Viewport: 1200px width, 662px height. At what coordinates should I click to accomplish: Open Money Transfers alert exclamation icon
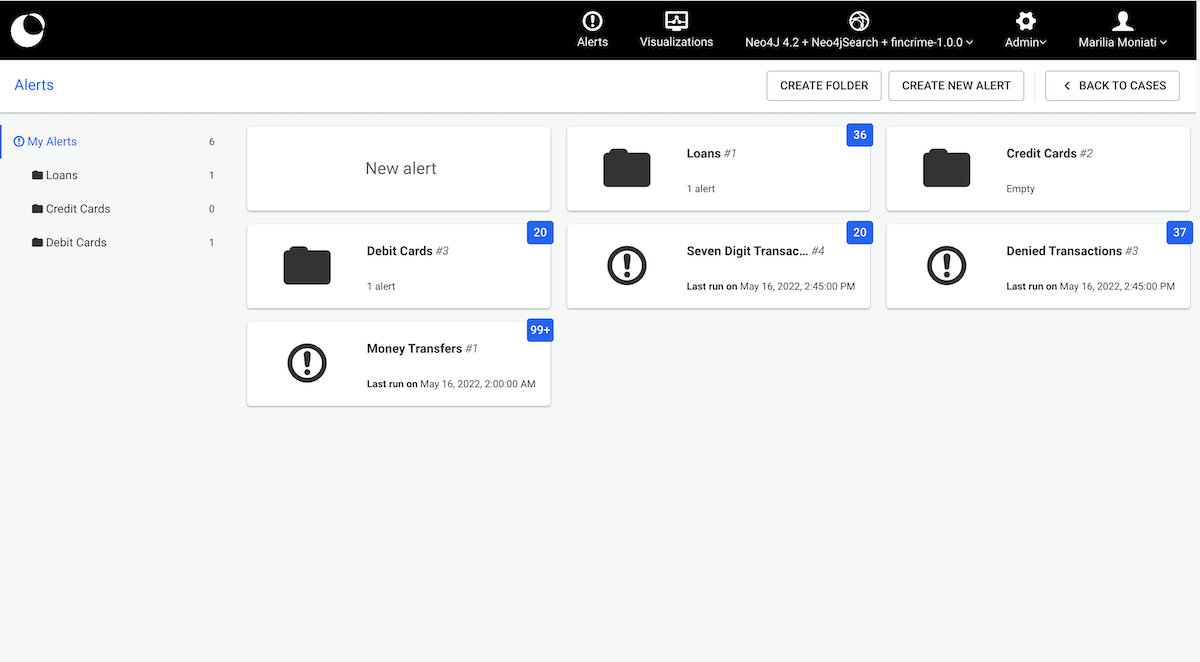click(307, 363)
